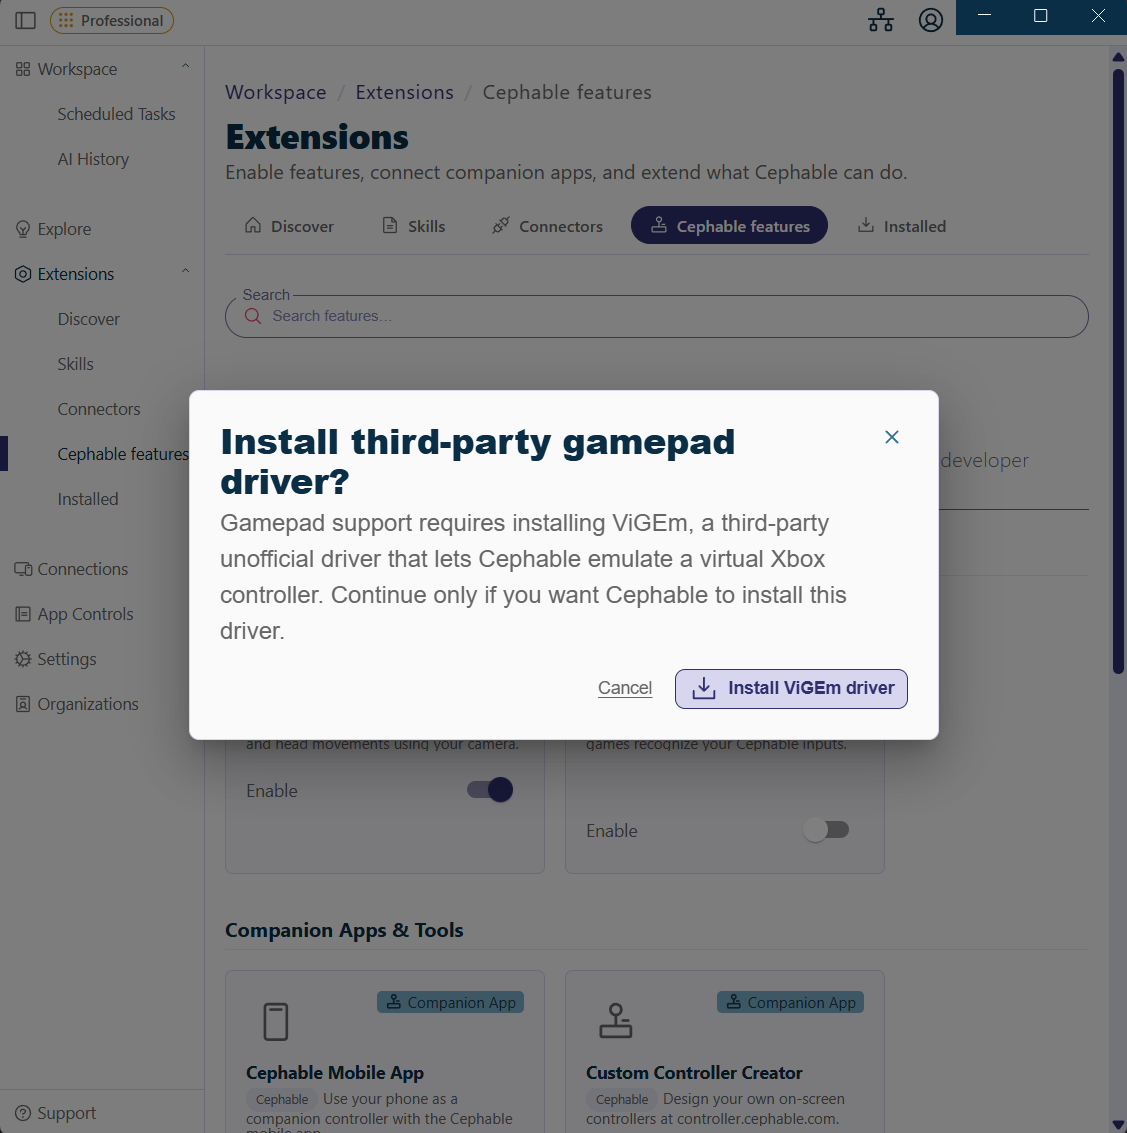Click the Custom Controller Creator joystick icon
Screen dimensions: 1127x1133
click(616, 1021)
